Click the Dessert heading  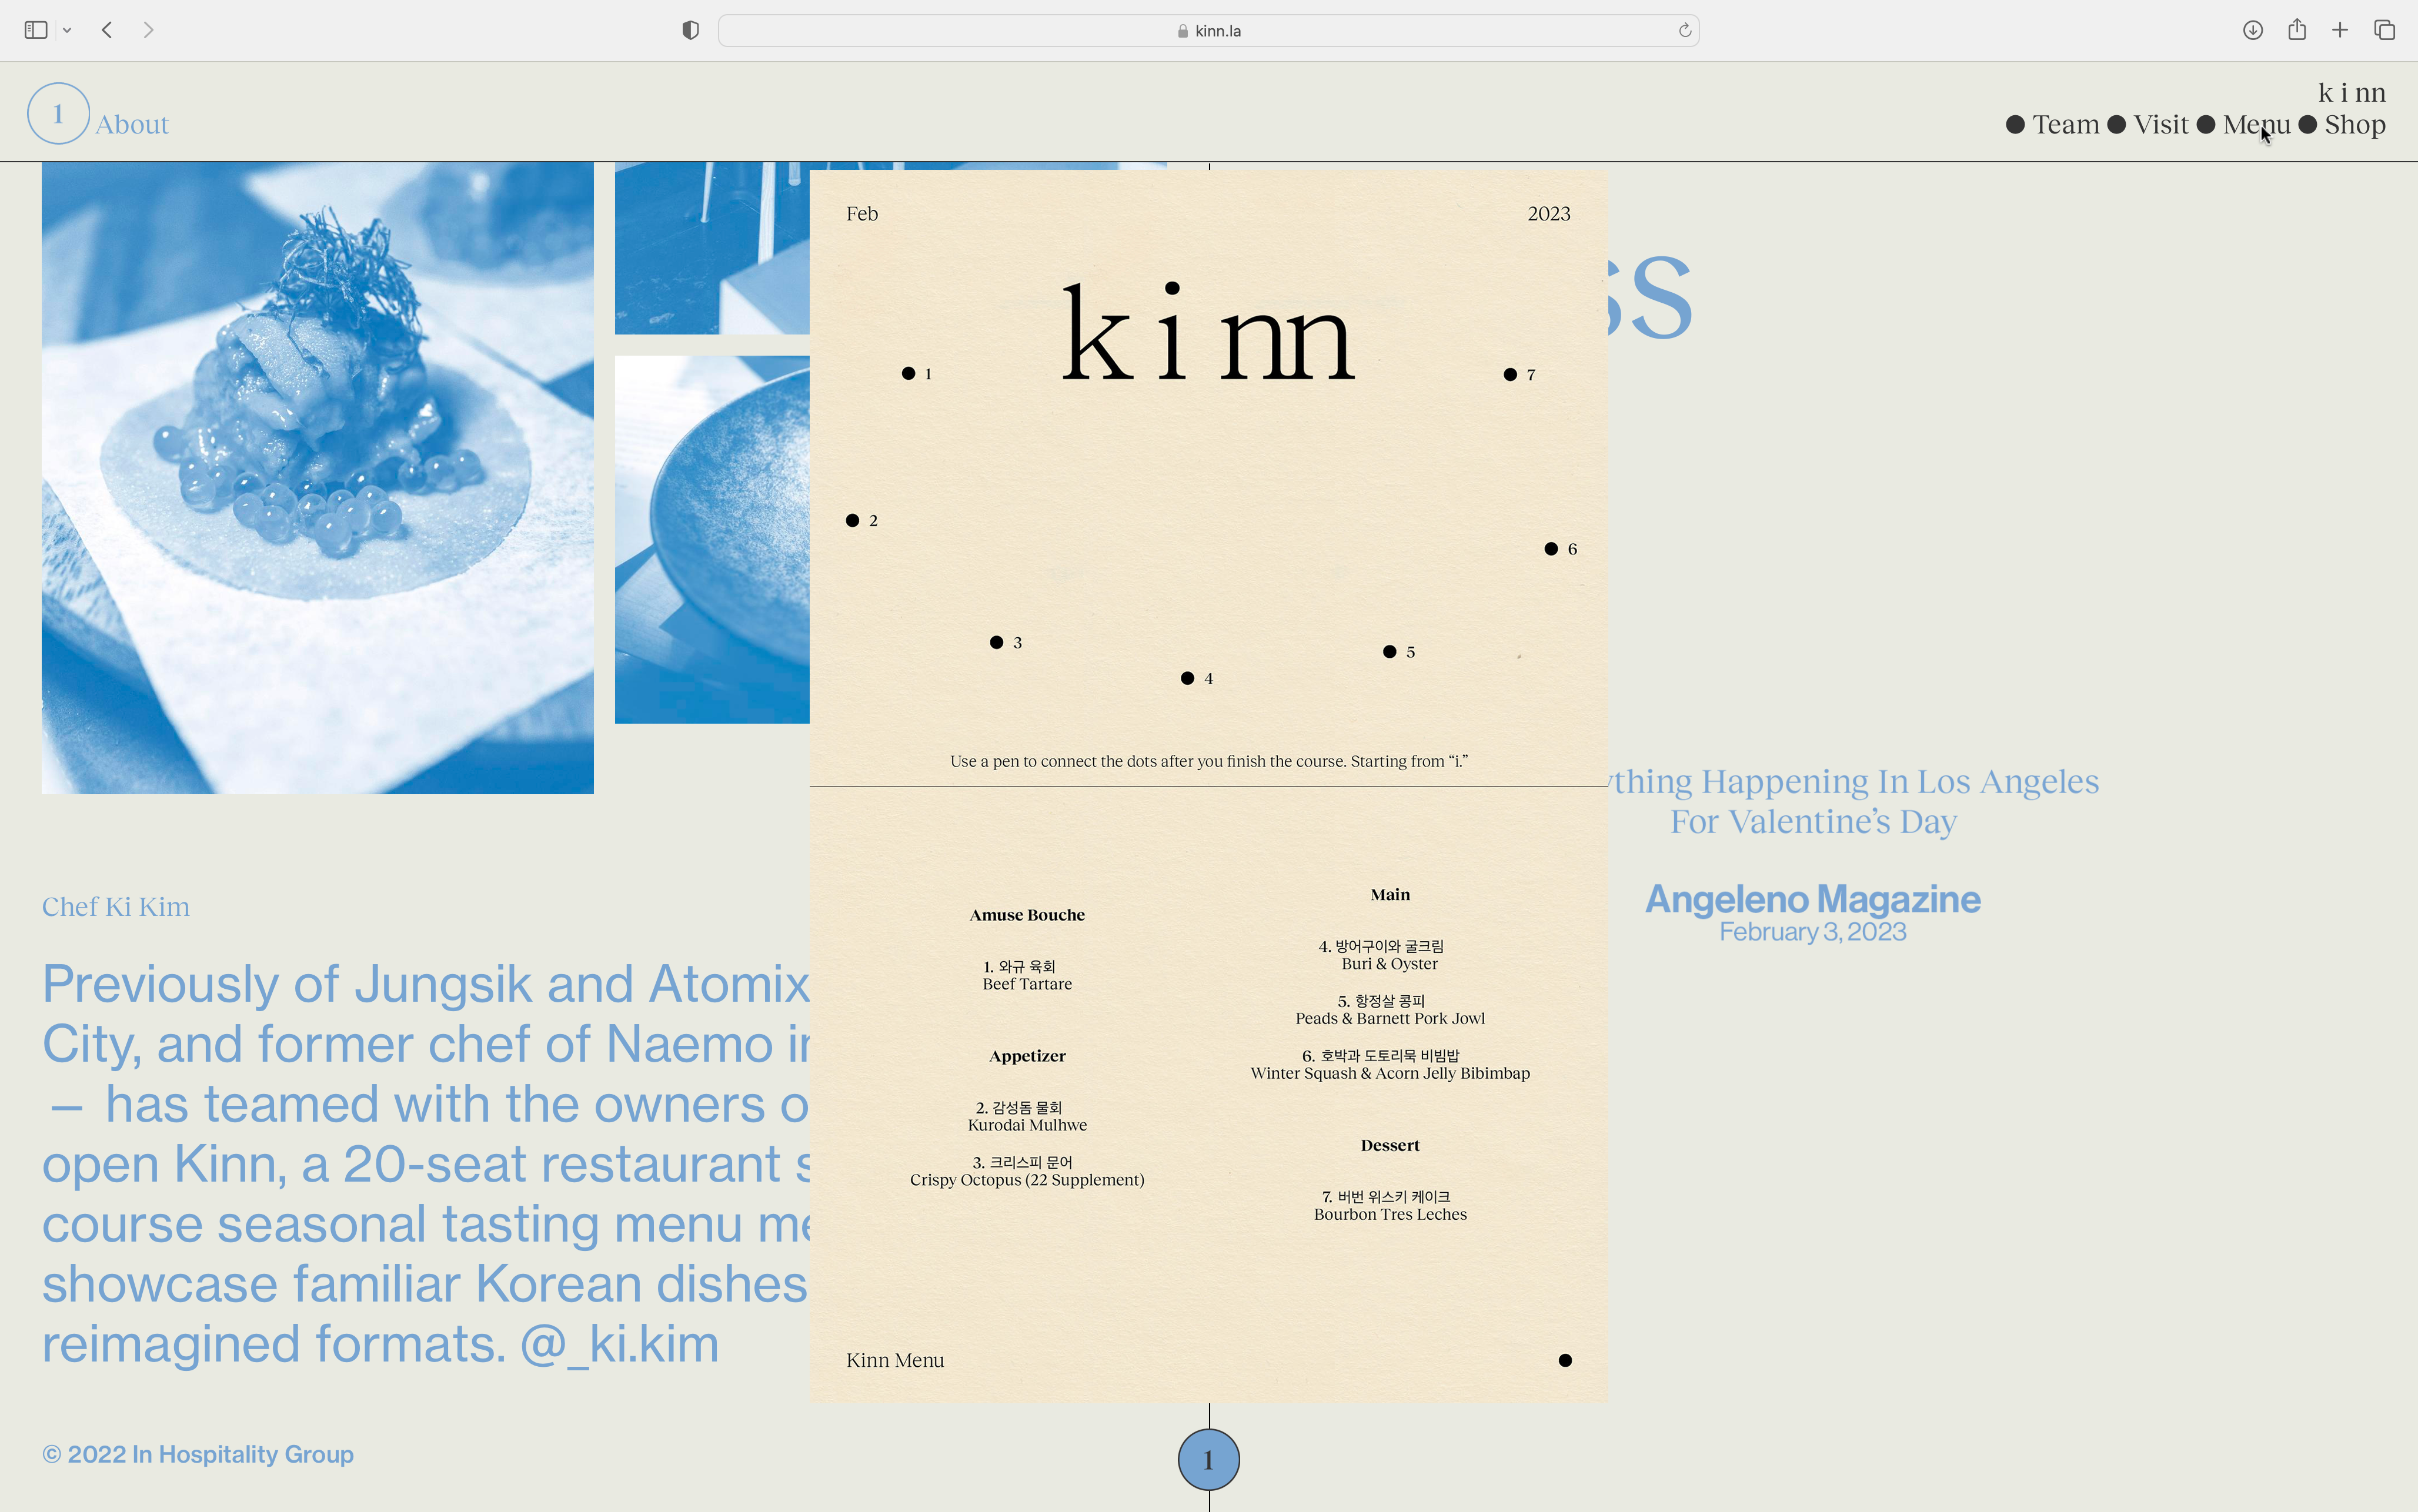pyautogui.click(x=1390, y=1146)
